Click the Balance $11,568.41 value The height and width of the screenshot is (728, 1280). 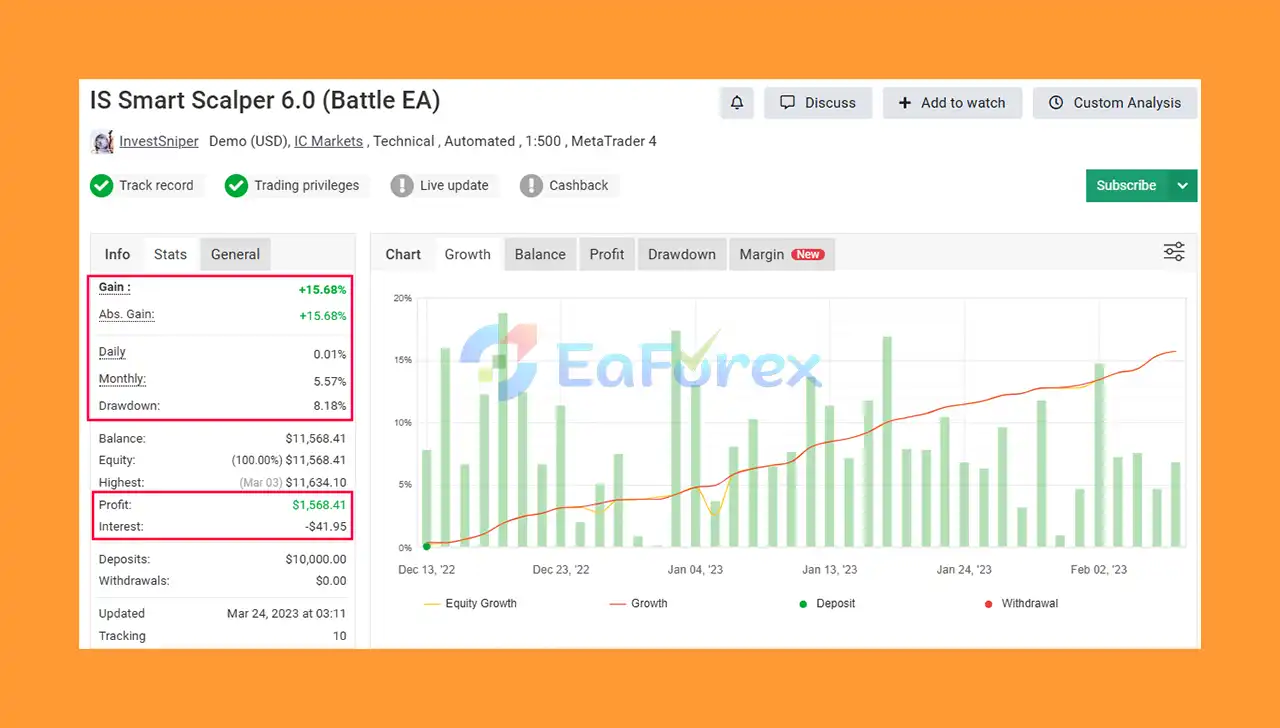pyautogui.click(x=316, y=439)
